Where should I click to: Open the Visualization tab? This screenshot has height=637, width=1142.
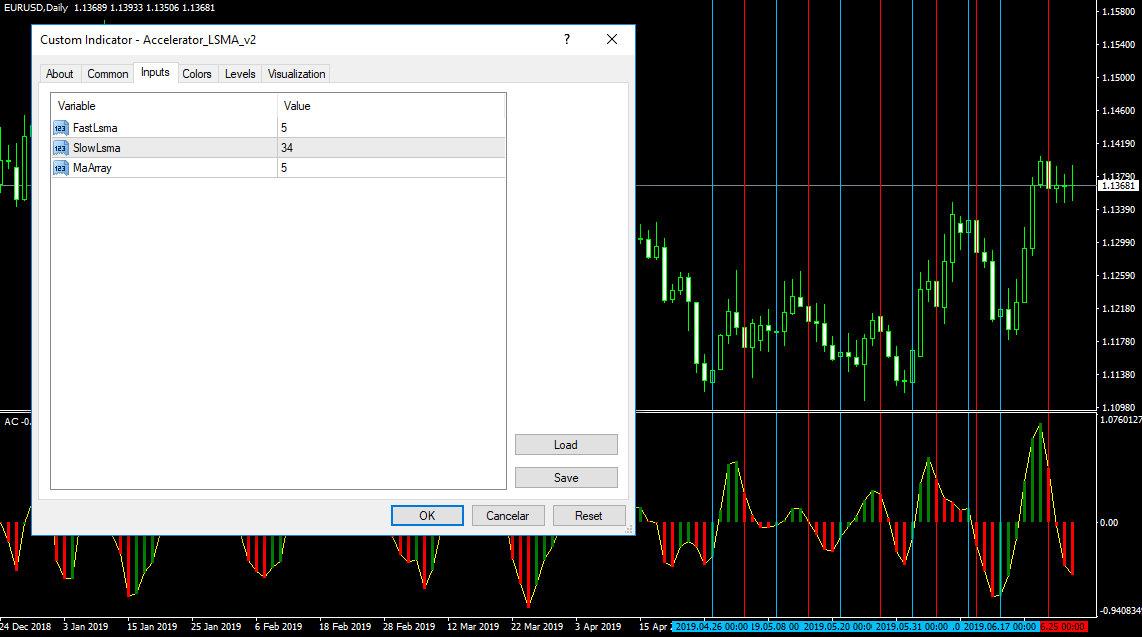[296, 74]
